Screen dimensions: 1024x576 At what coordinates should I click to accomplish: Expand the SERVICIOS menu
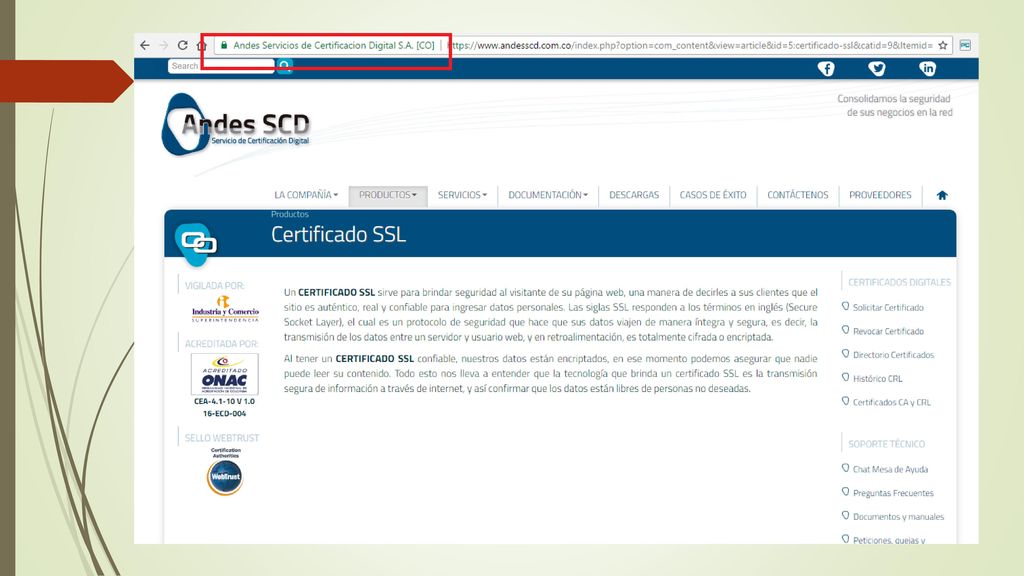coord(462,195)
